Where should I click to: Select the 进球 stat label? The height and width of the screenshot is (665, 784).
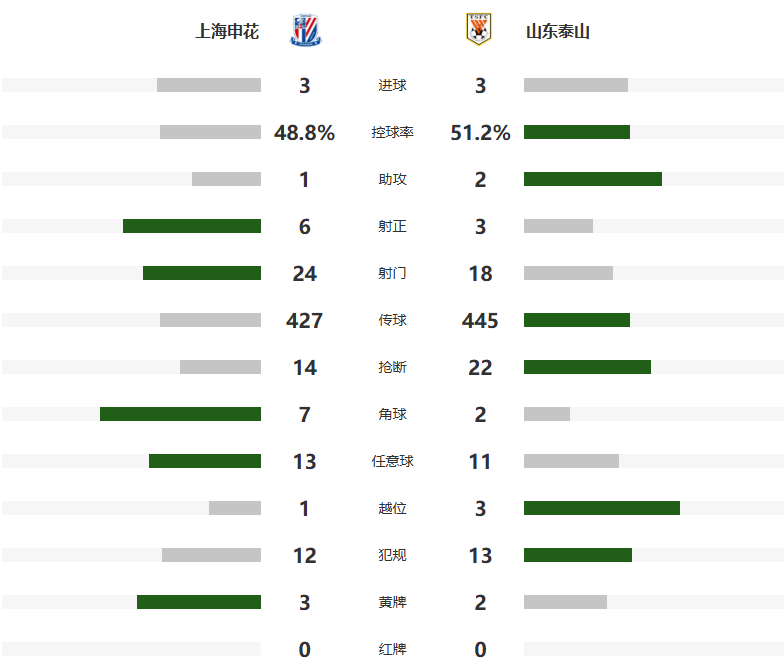coord(392,86)
